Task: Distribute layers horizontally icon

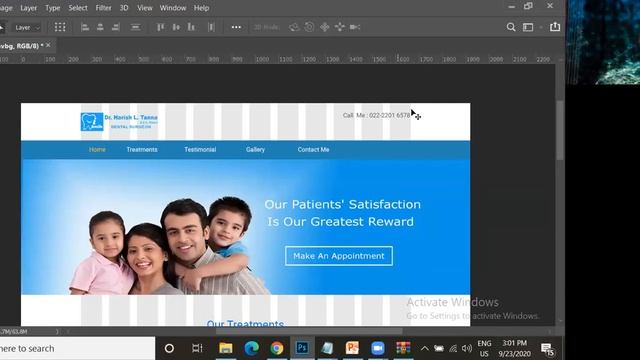Action: (x=211, y=27)
